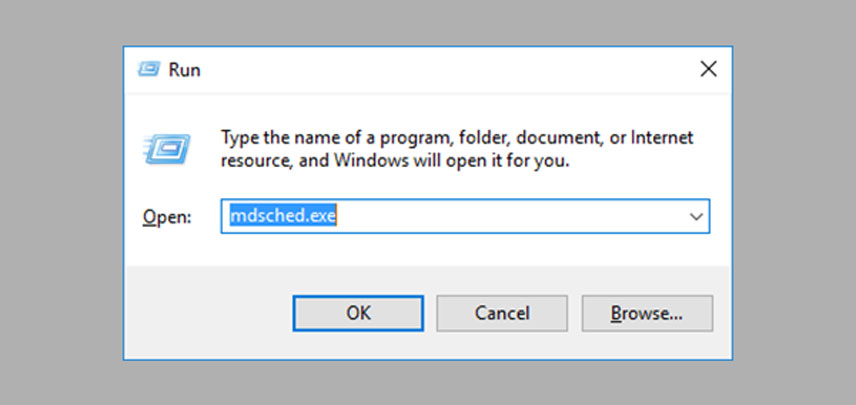Open the file picker via Browse...
This screenshot has width=856, height=405.
point(647,313)
